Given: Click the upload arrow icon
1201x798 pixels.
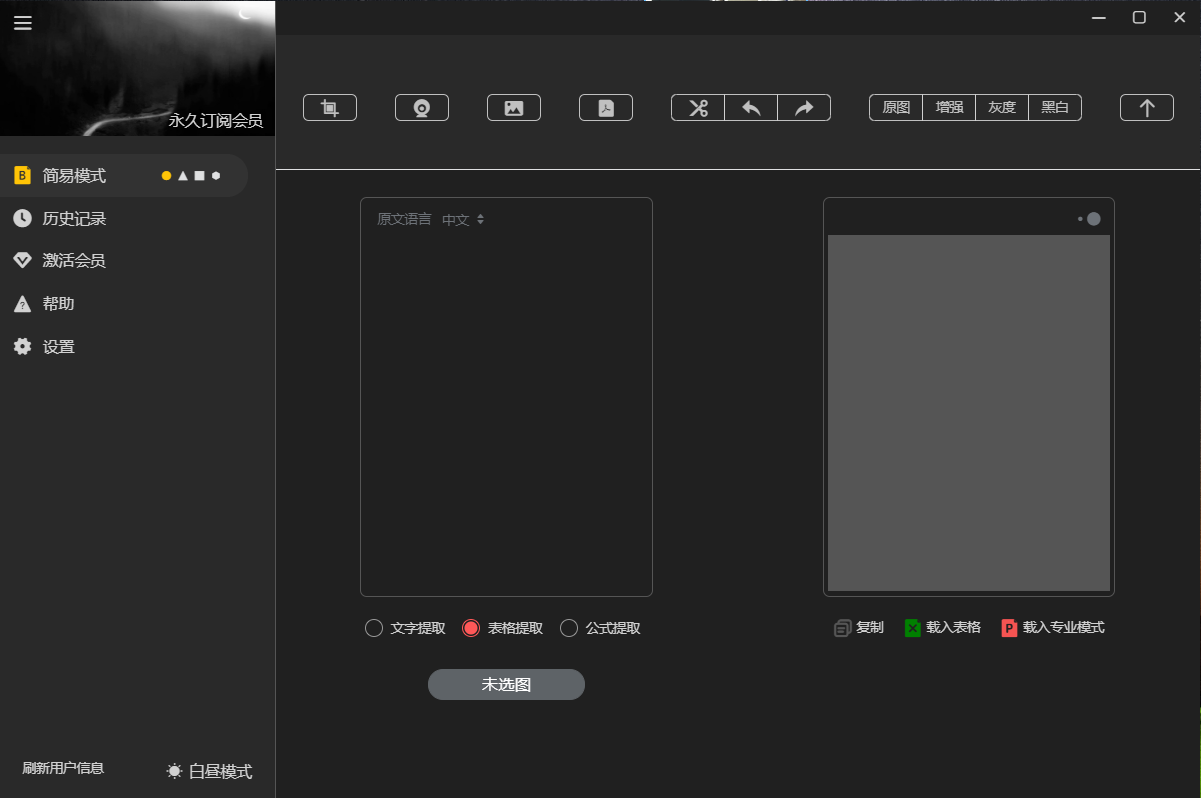Looking at the screenshot, I should [1147, 108].
